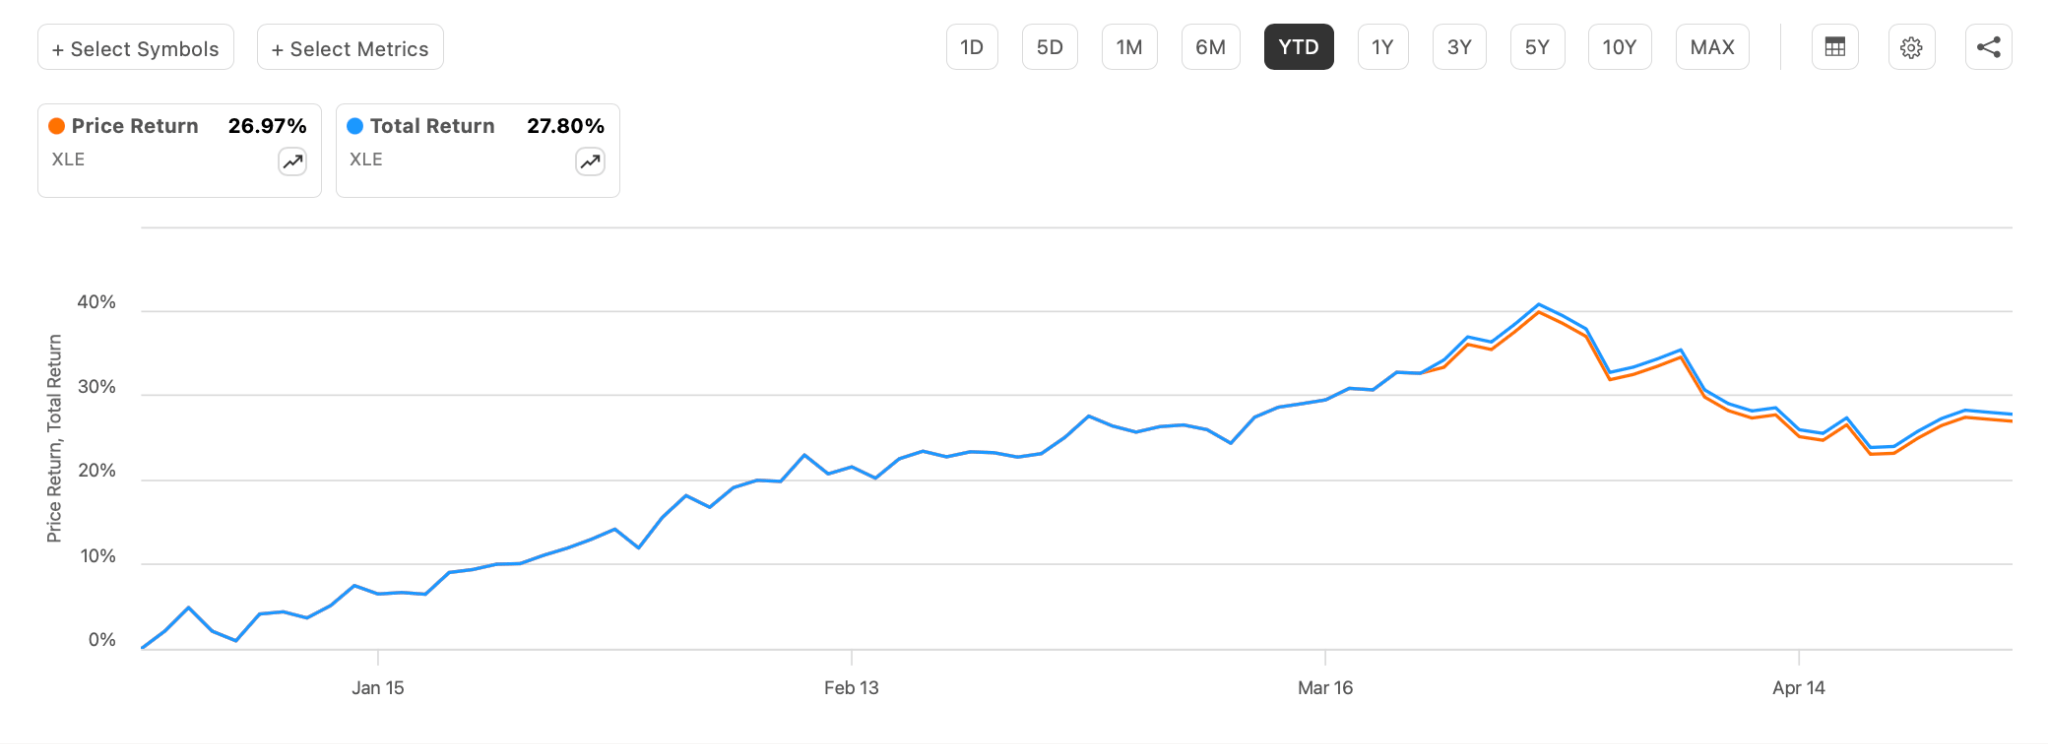Show the MAX time range

click(x=1712, y=47)
